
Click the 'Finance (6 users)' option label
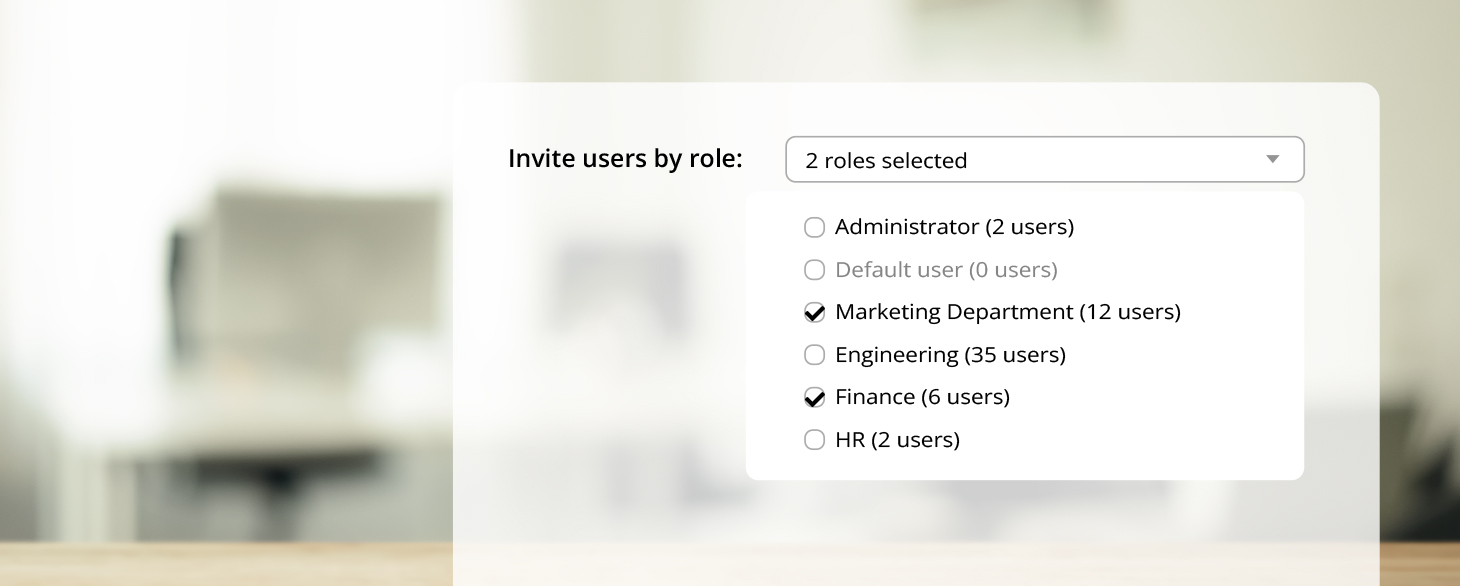[922, 397]
